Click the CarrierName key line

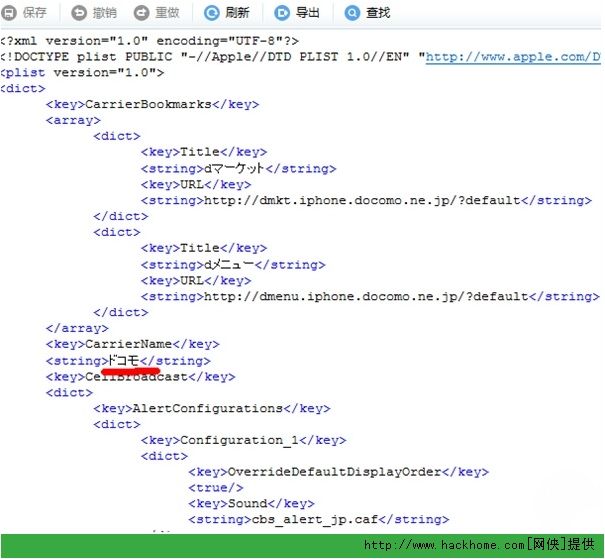[x=133, y=344]
